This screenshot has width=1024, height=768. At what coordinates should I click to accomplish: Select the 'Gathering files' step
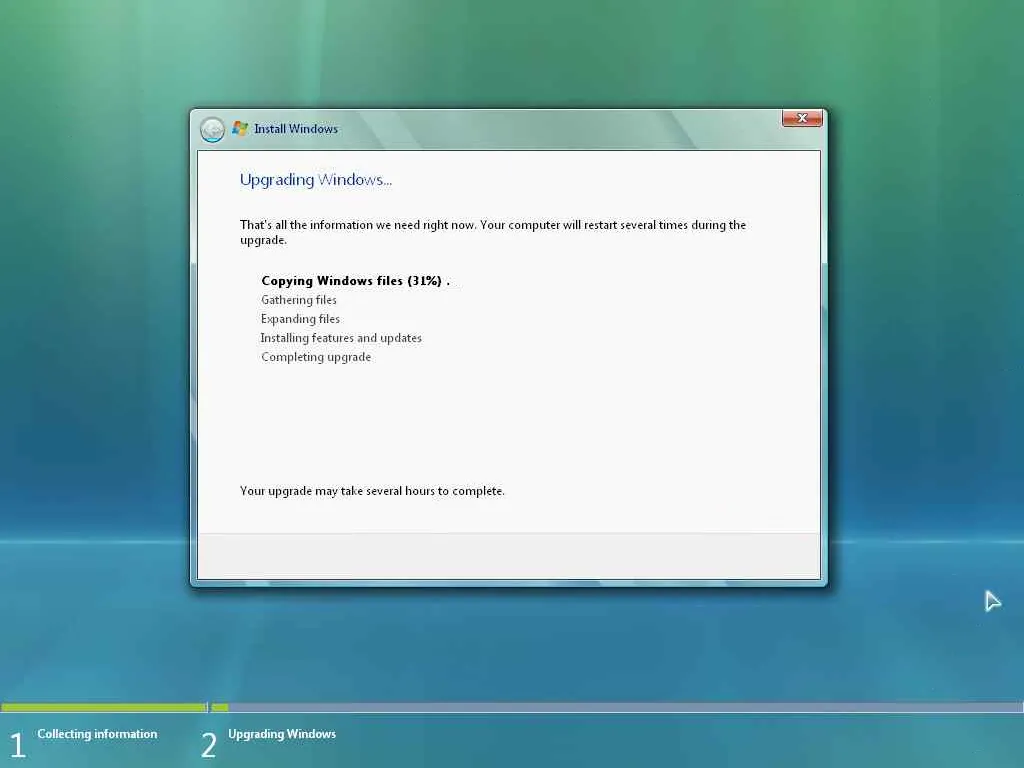tap(299, 300)
